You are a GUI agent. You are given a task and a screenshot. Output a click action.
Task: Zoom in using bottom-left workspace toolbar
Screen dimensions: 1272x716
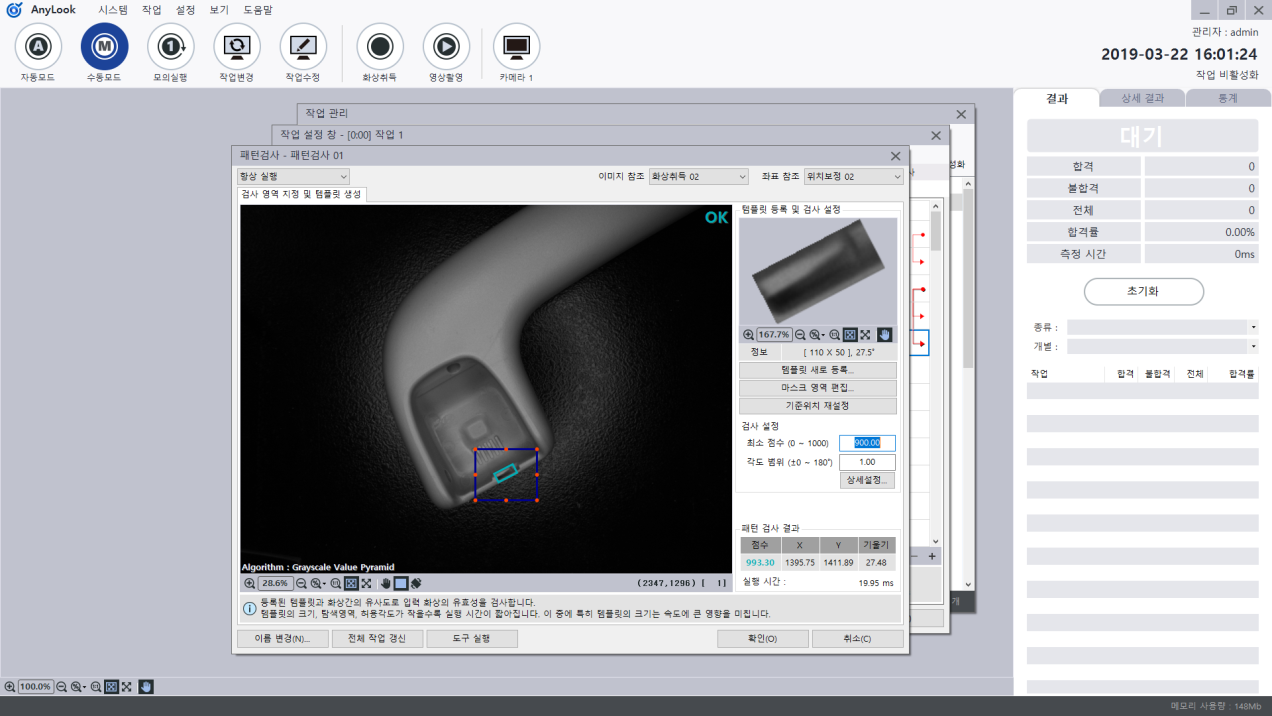(10, 687)
